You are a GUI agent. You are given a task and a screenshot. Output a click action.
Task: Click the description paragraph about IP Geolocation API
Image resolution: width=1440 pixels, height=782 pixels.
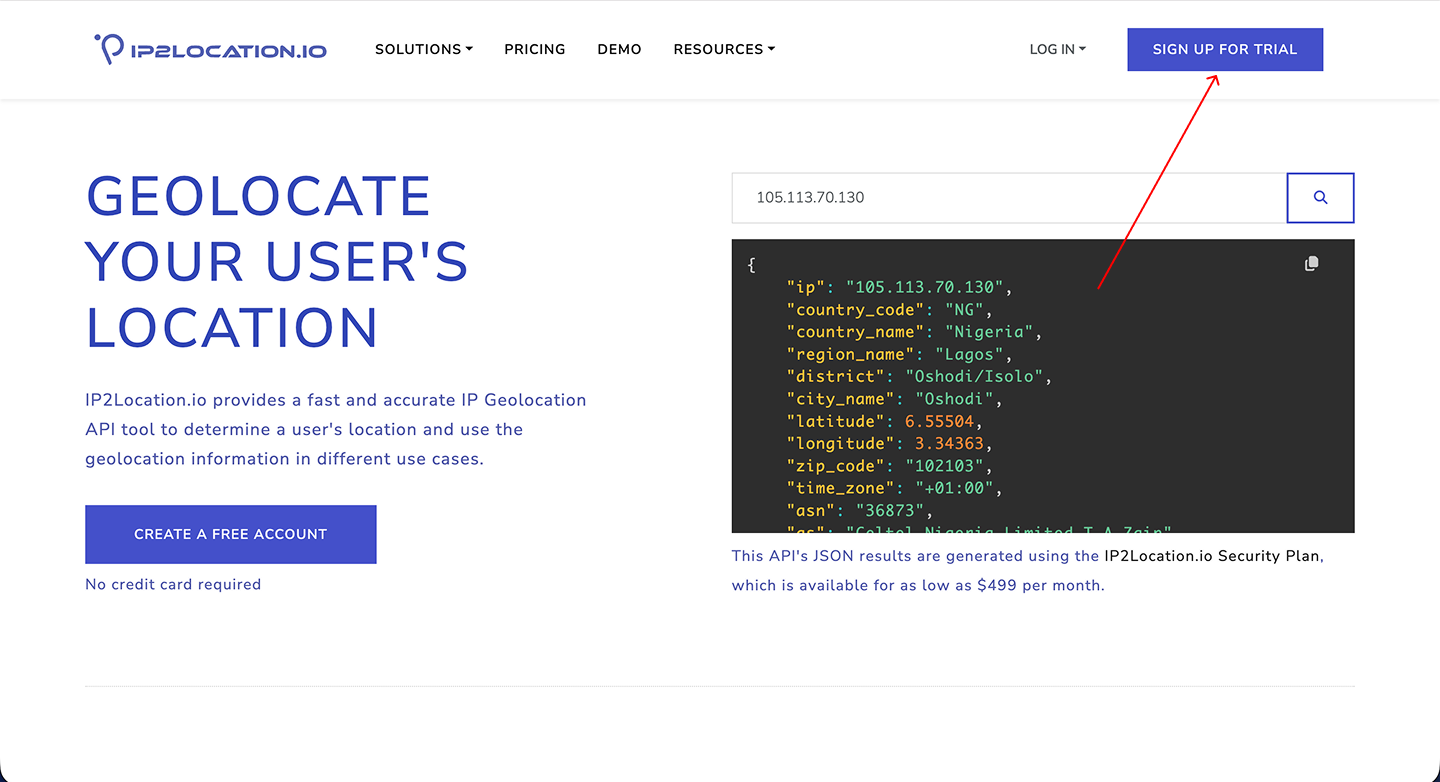tap(336, 429)
